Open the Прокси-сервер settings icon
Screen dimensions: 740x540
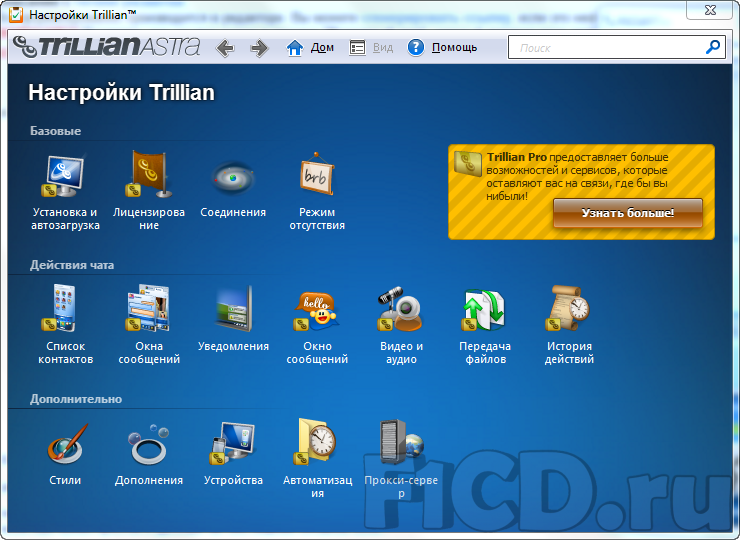(x=402, y=441)
